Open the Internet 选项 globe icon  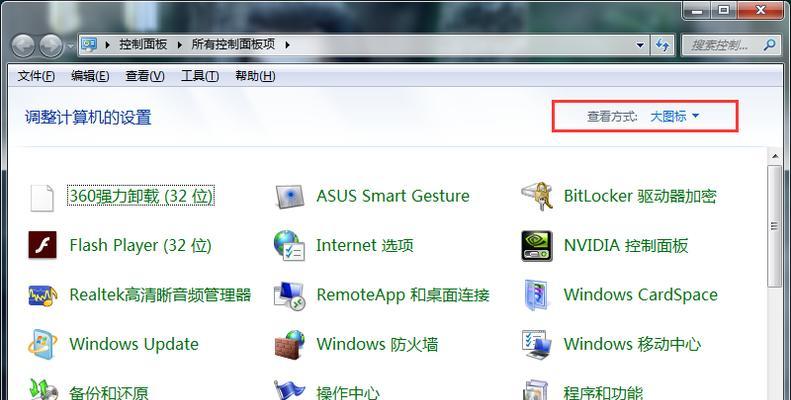pos(290,245)
